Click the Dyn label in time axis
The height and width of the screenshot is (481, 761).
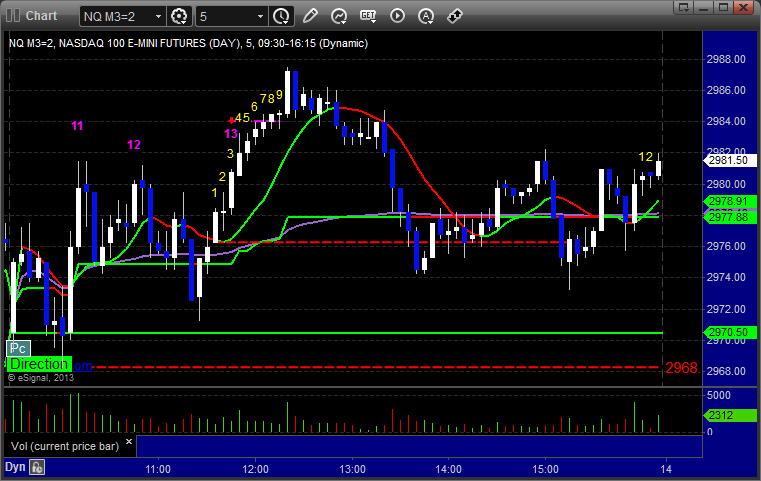pos(15,467)
